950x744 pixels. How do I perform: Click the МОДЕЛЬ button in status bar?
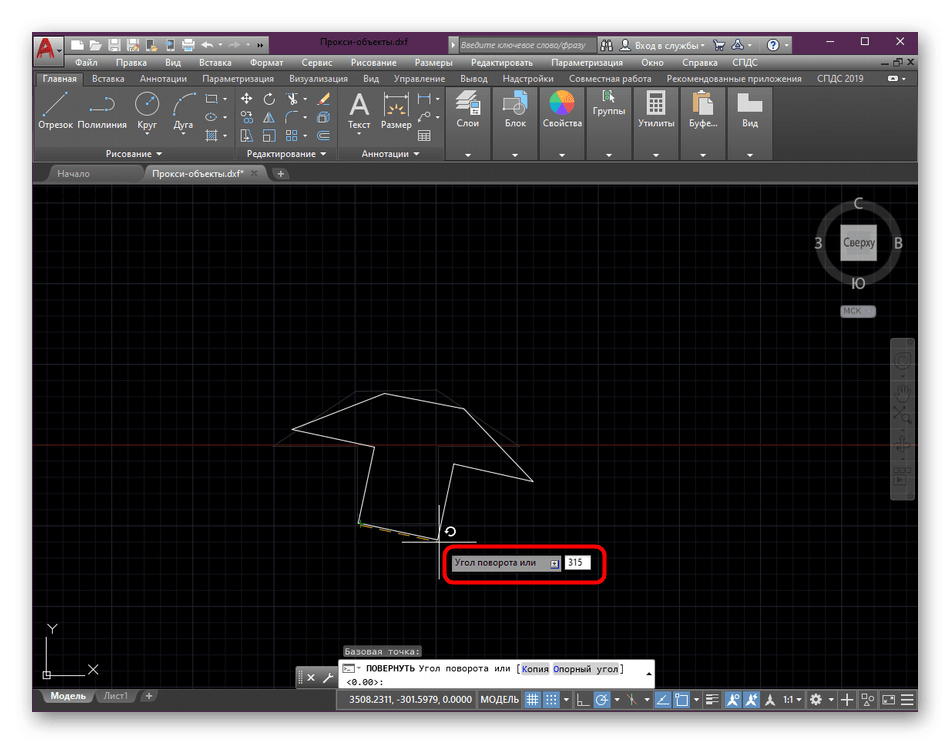(x=499, y=700)
